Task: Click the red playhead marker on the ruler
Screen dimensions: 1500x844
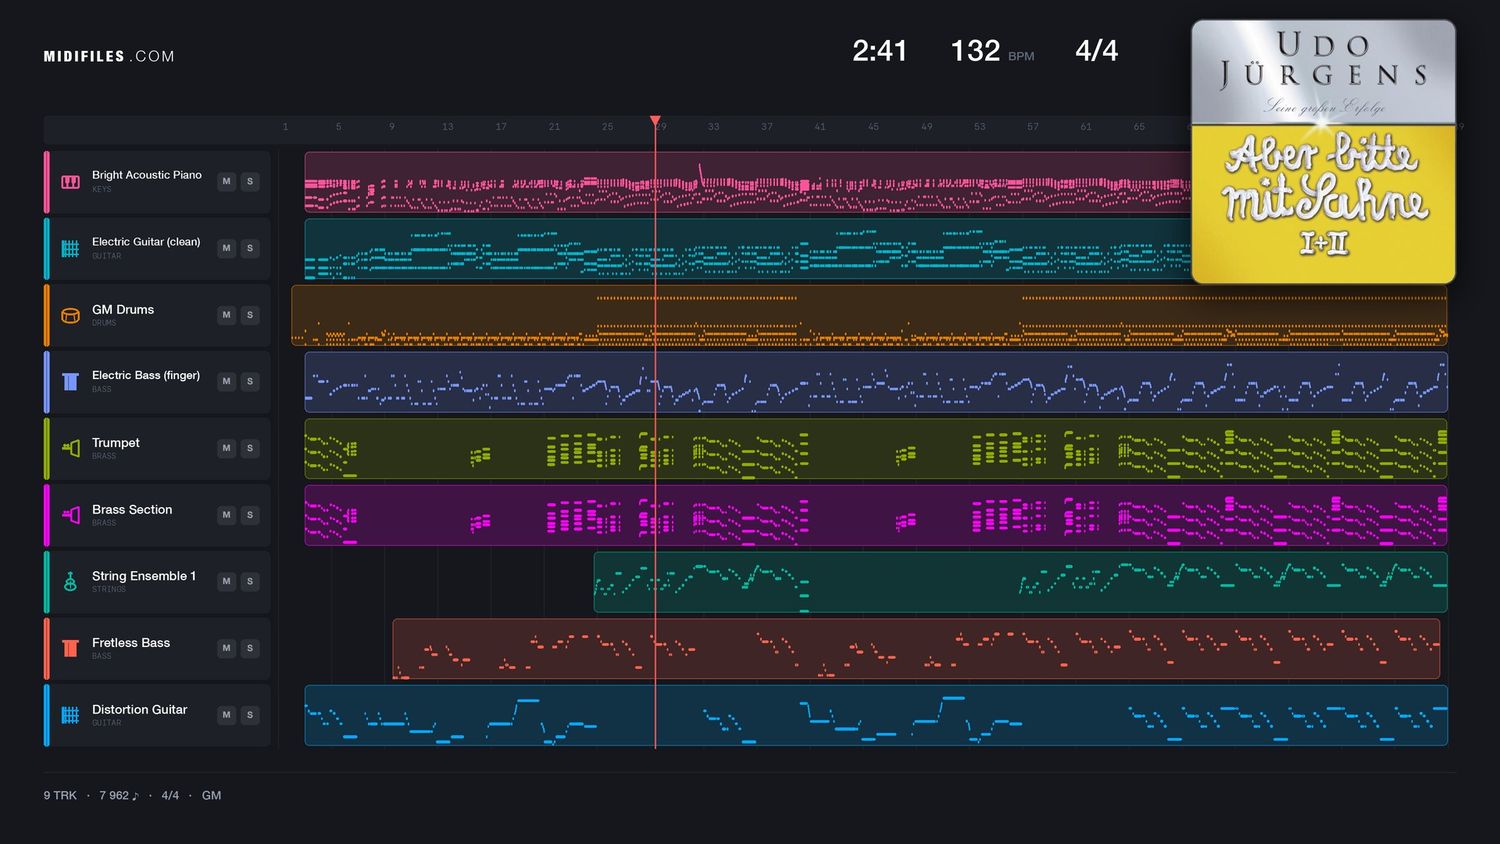Action: [655, 121]
